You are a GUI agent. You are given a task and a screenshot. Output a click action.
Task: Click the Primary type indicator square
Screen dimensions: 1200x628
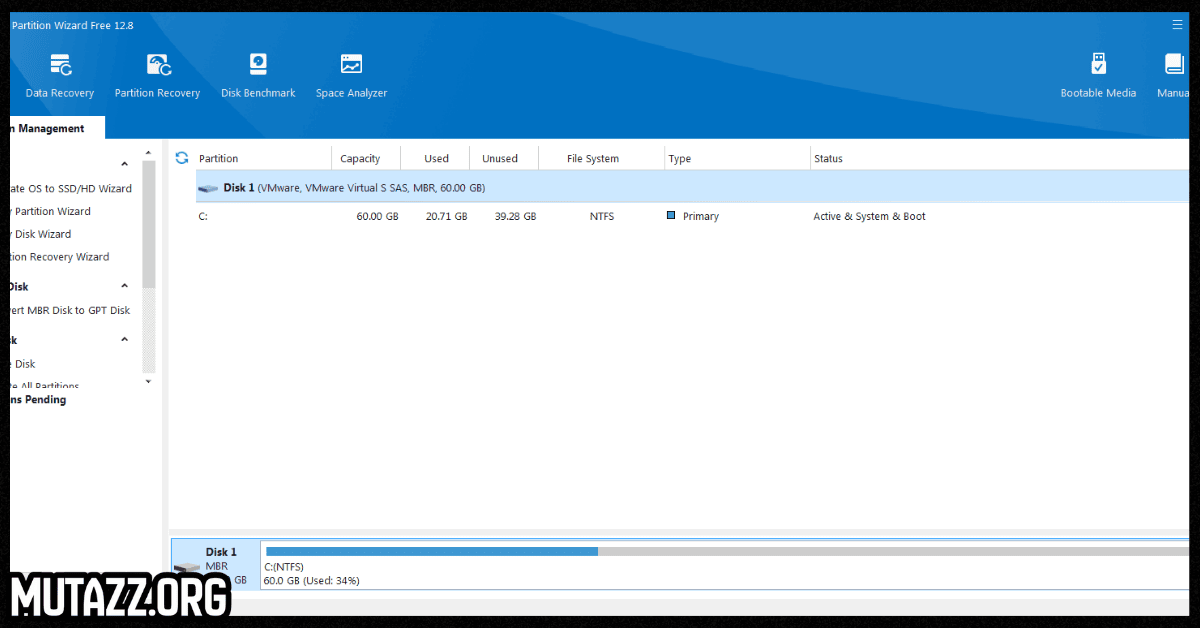click(x=670, y=215)
